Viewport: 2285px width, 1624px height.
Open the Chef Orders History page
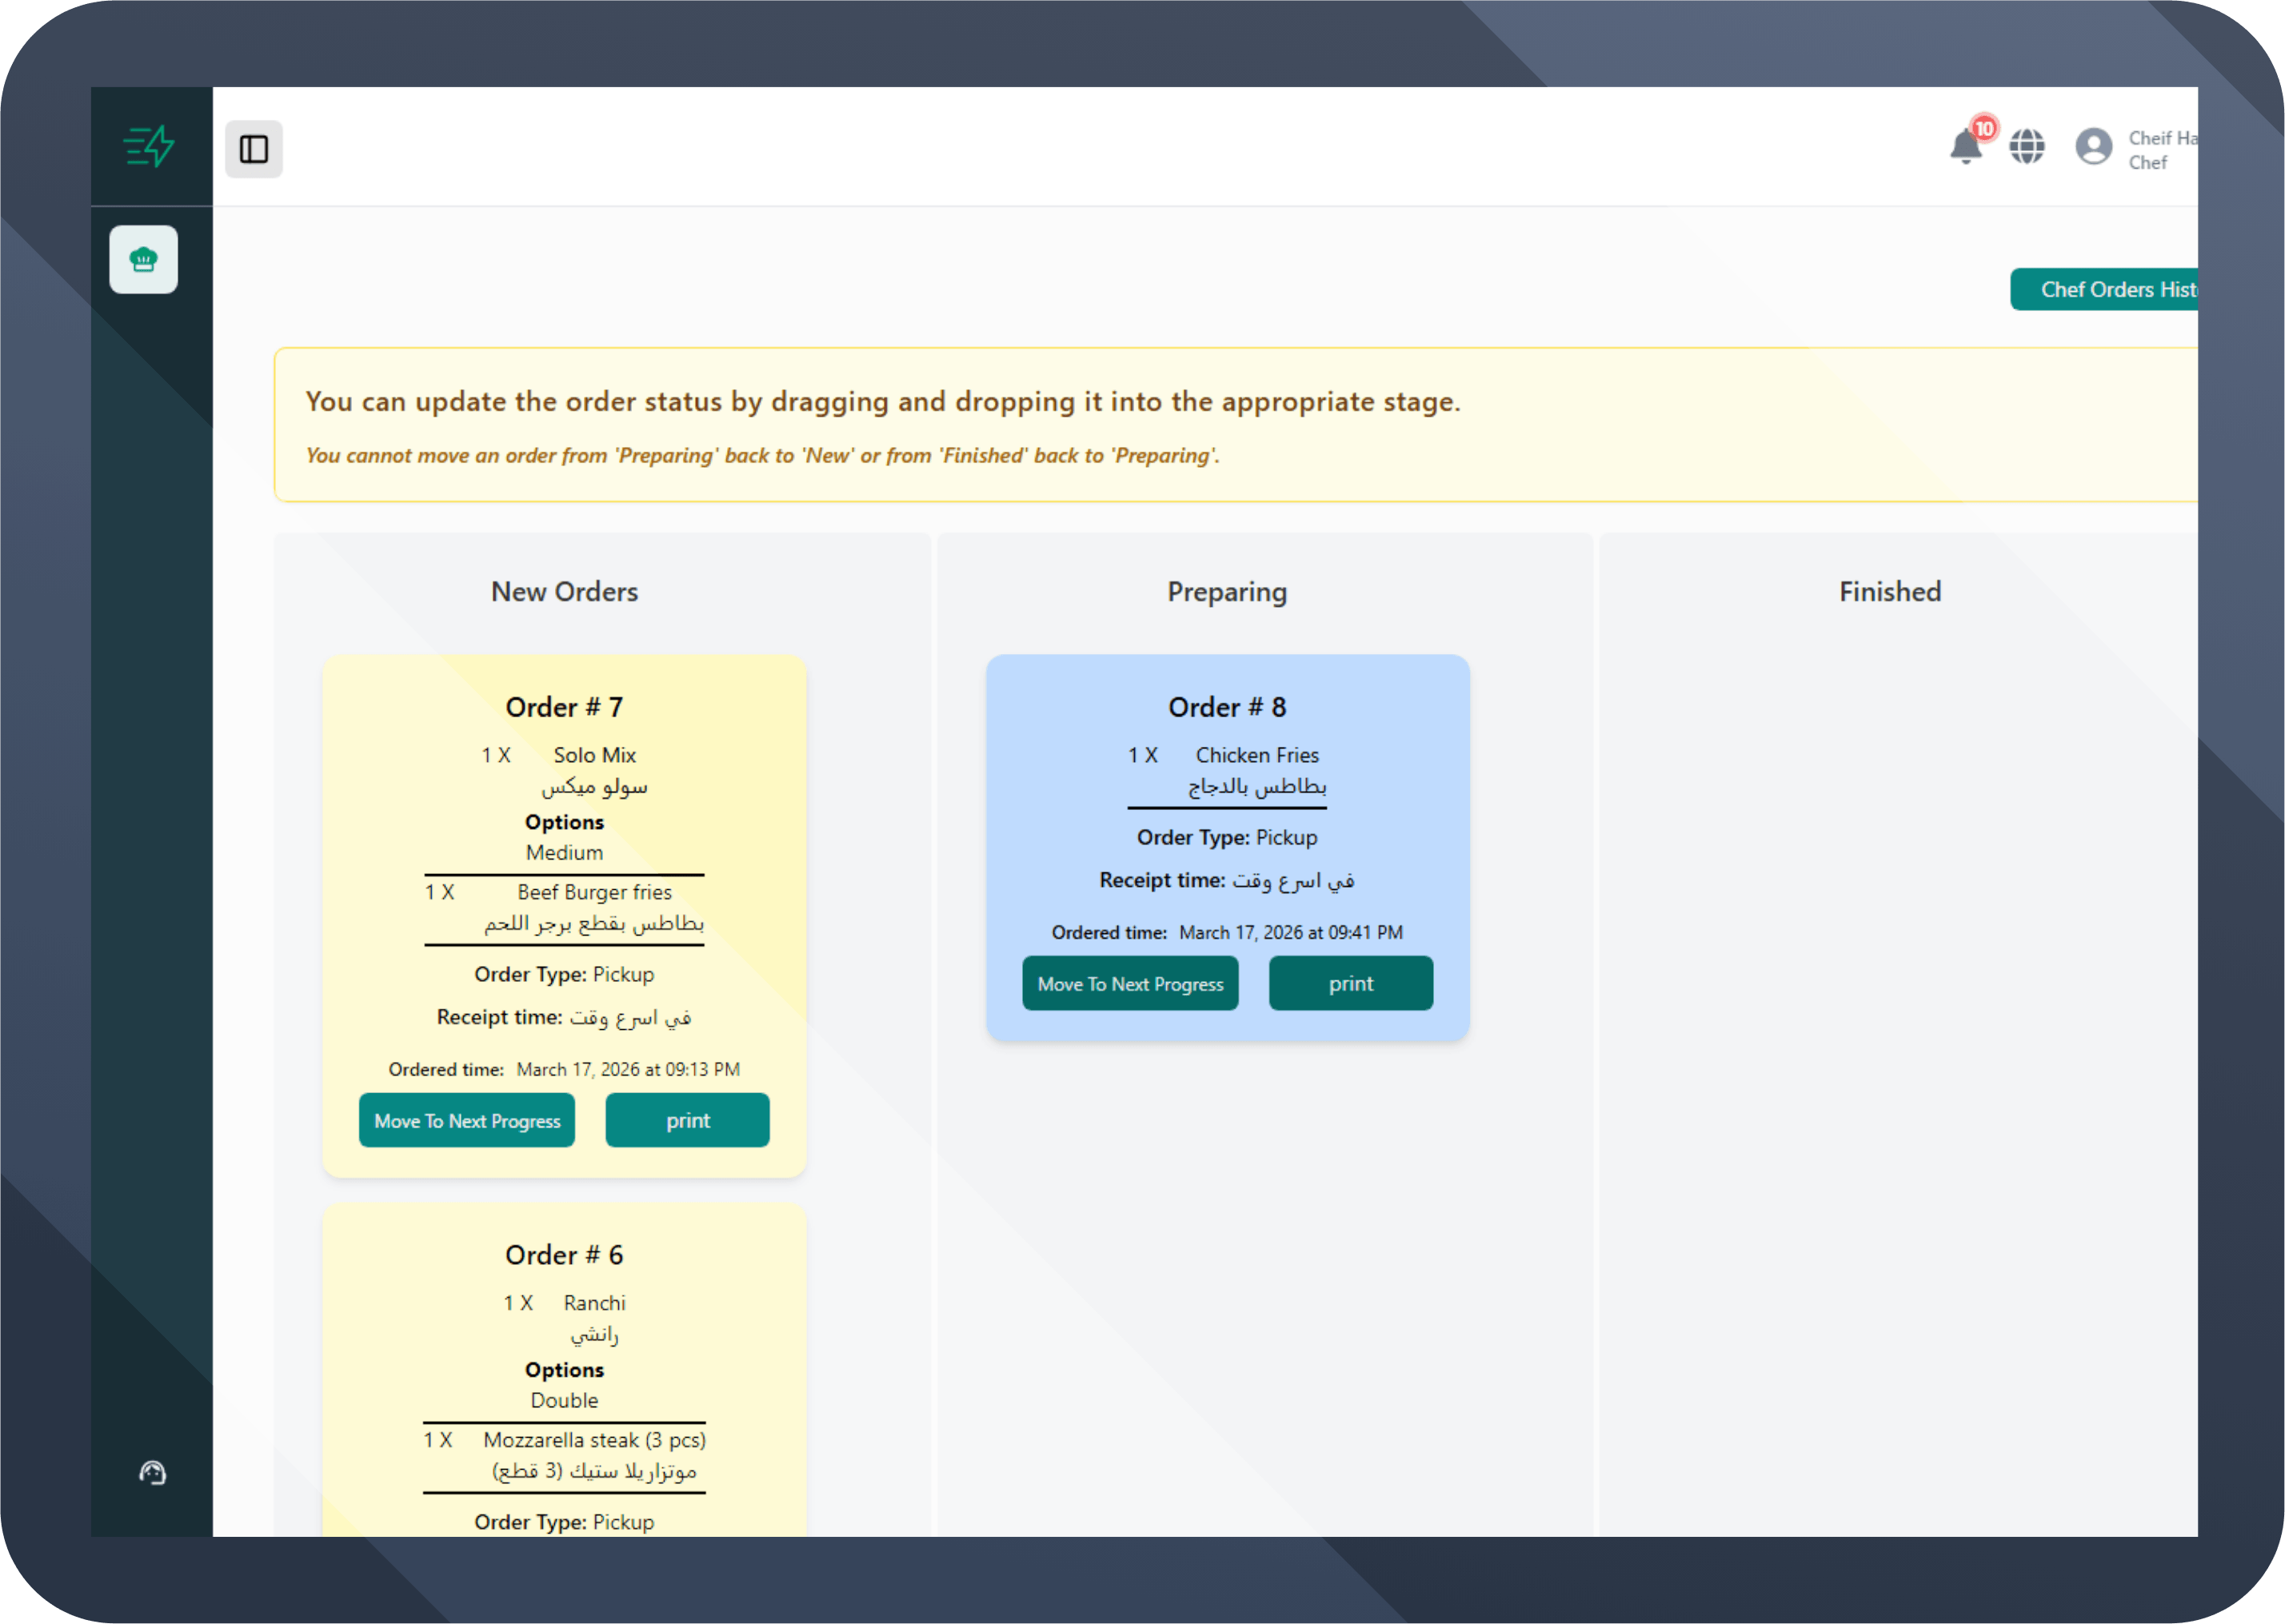(2122, 289)
